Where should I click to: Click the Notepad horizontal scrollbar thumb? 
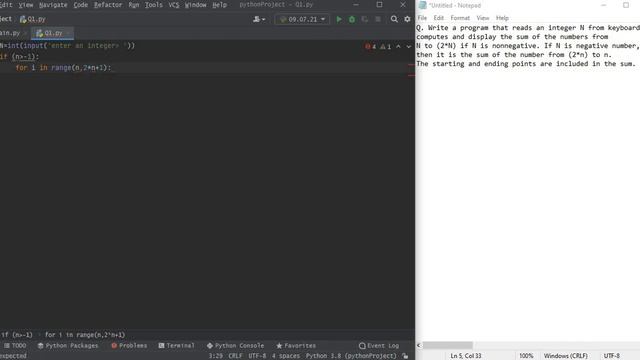click(x=448, y=345)
